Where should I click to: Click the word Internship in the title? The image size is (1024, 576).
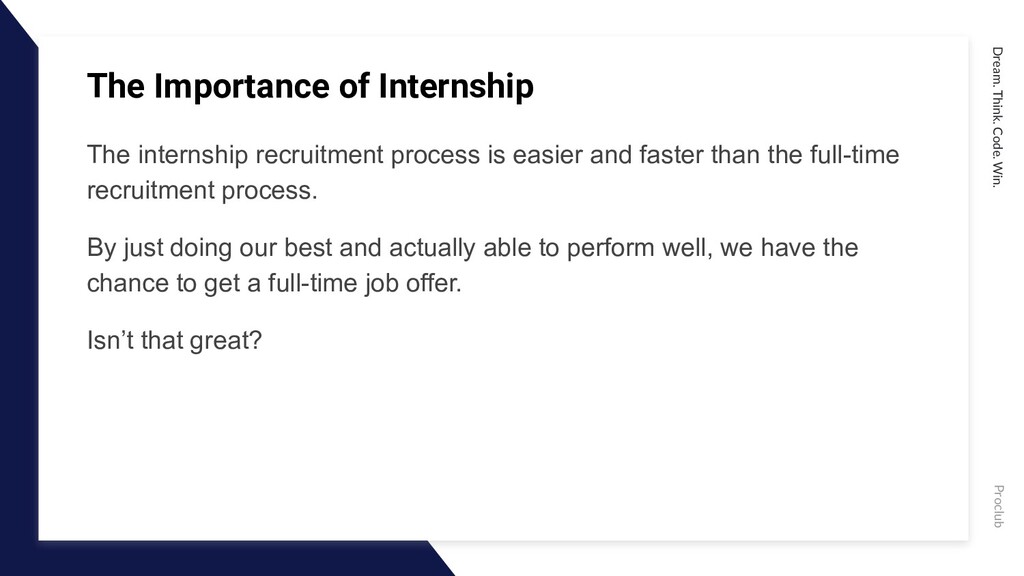(x=456, y=86)
